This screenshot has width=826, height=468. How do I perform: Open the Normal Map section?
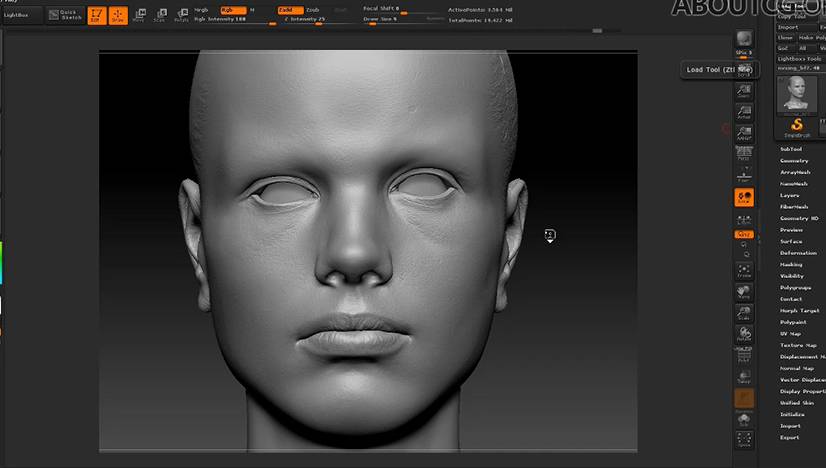[797, 368]
